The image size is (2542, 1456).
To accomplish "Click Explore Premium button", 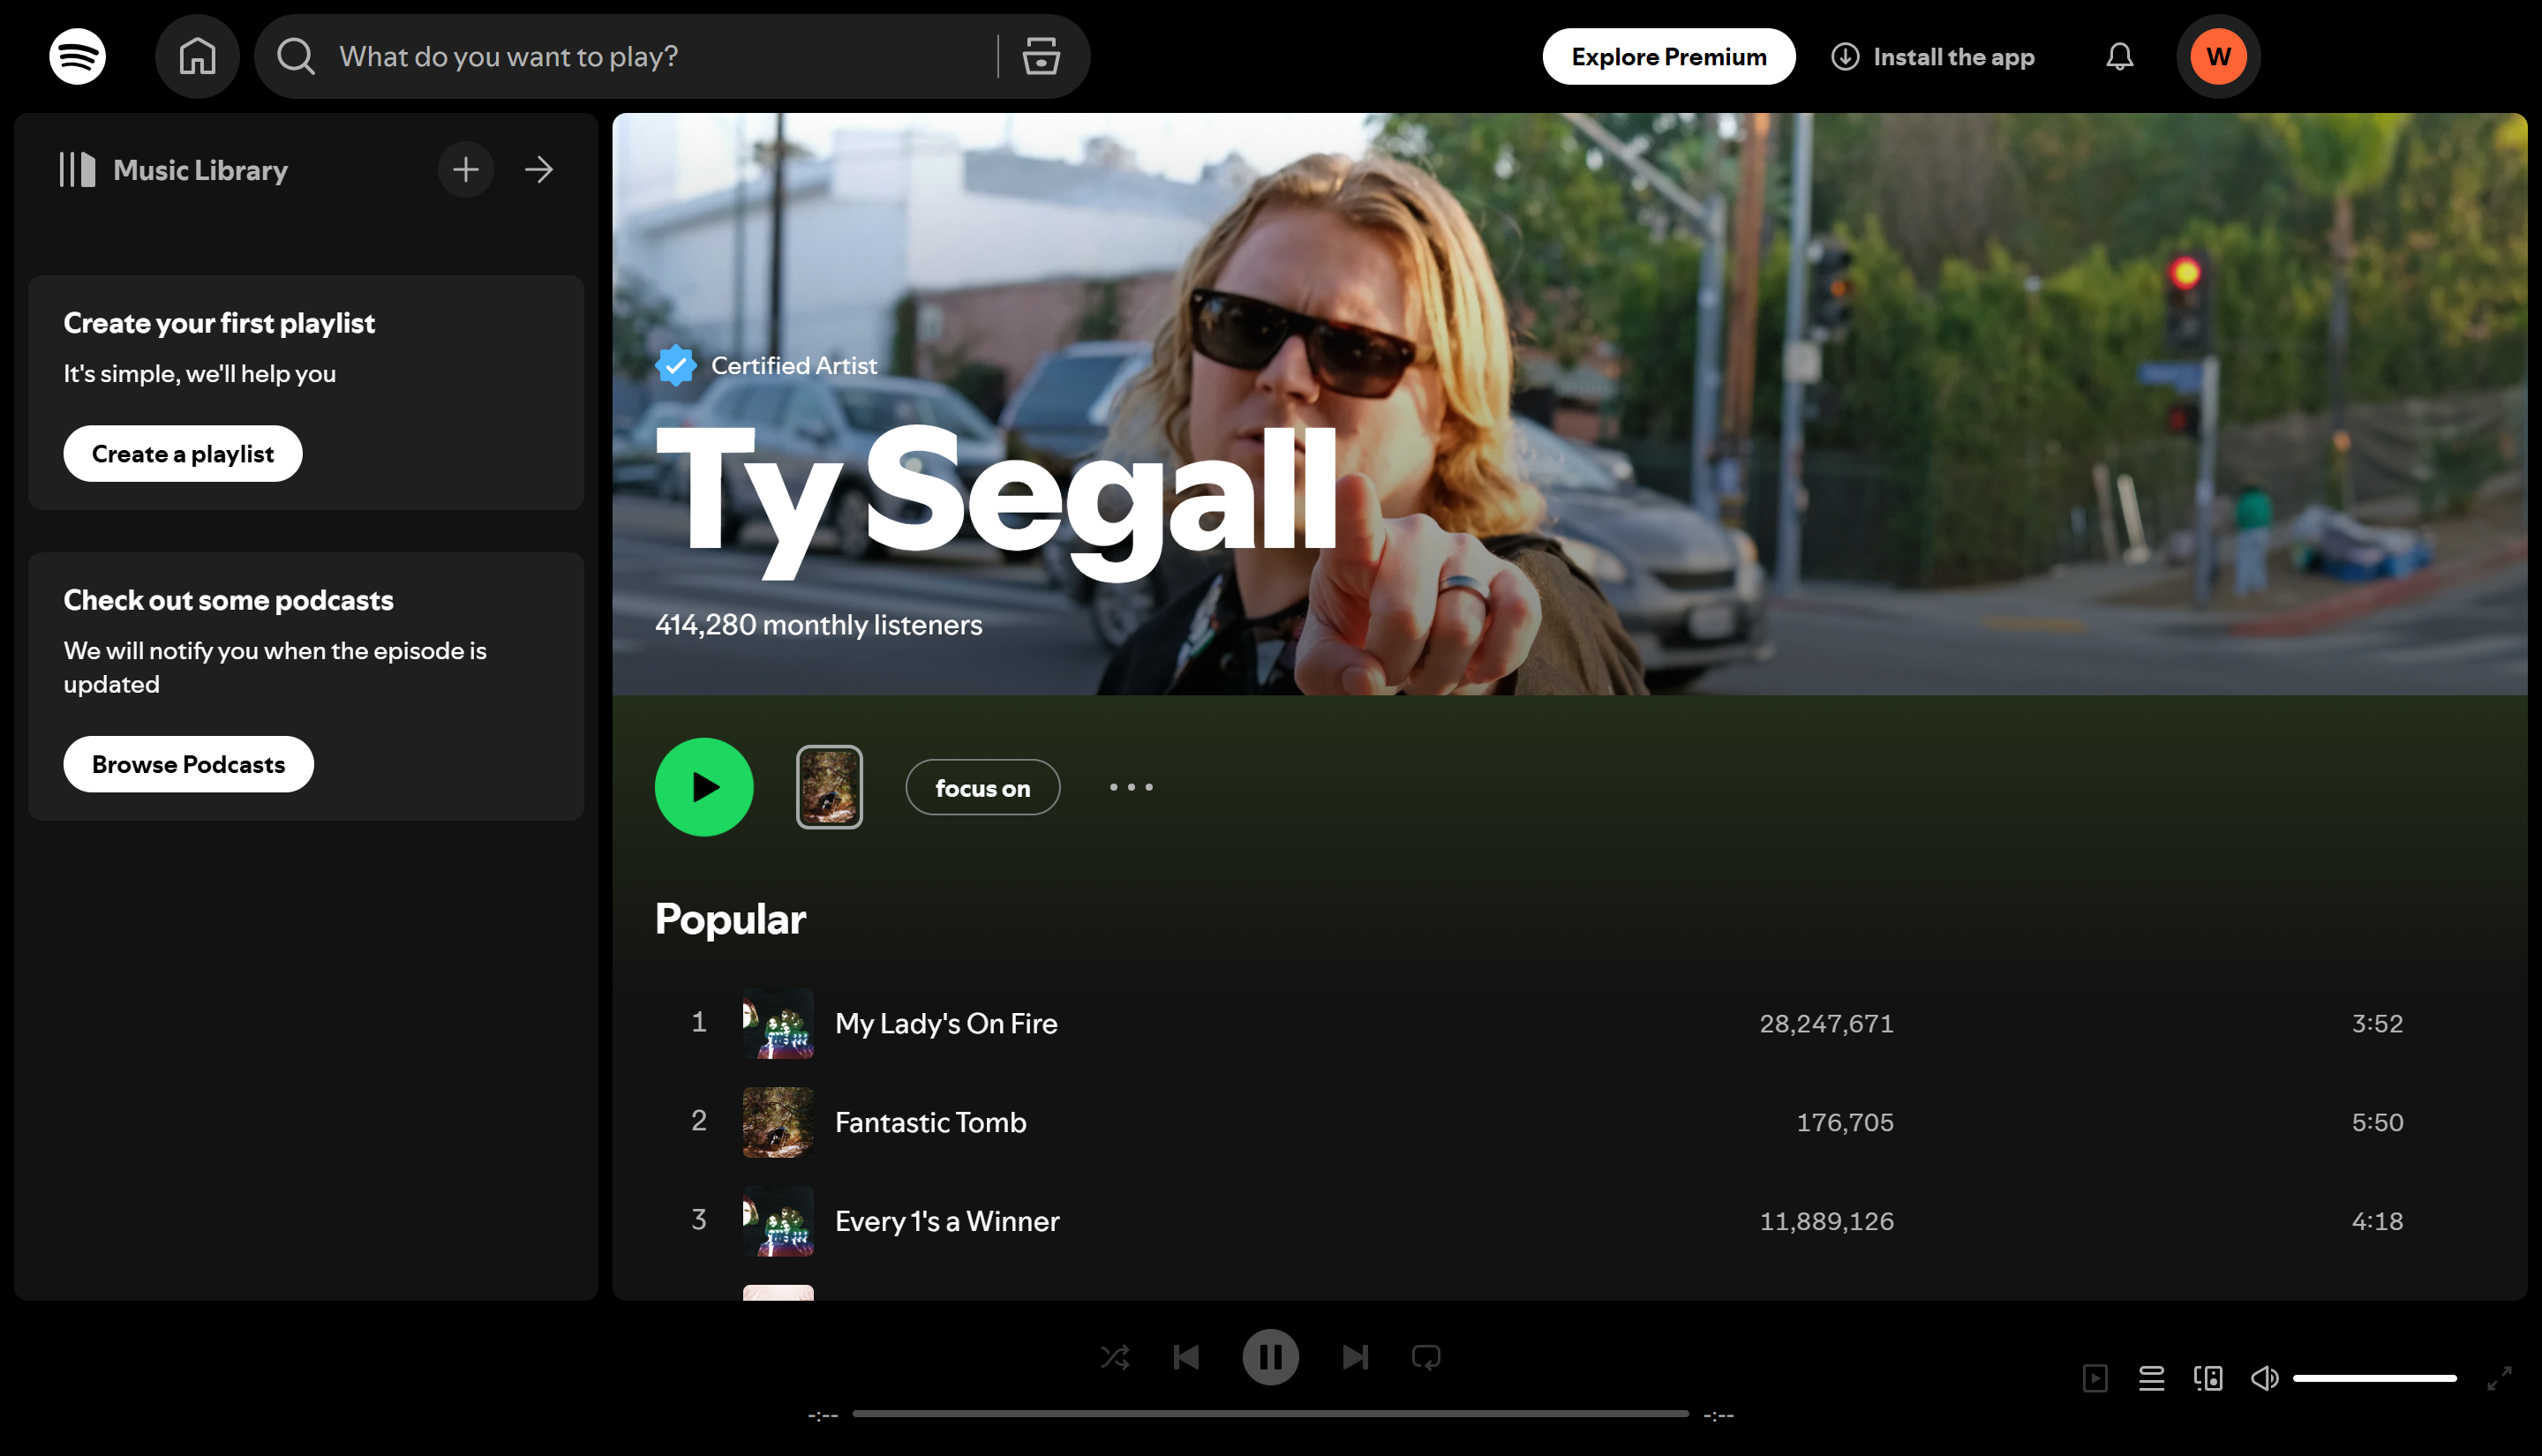I will (1668, 57).
